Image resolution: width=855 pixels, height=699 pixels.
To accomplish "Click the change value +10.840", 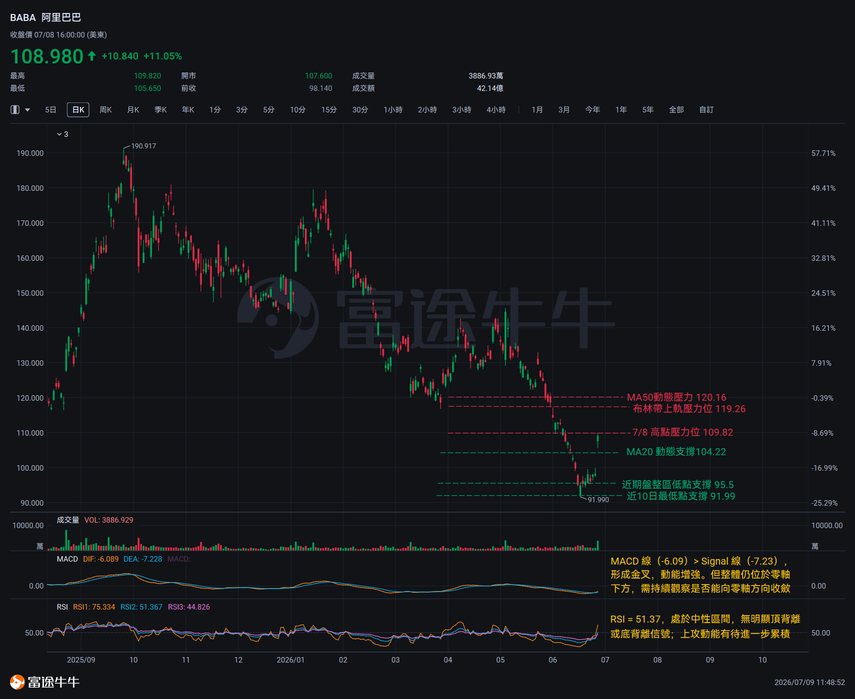I will [x=120, y=56].
